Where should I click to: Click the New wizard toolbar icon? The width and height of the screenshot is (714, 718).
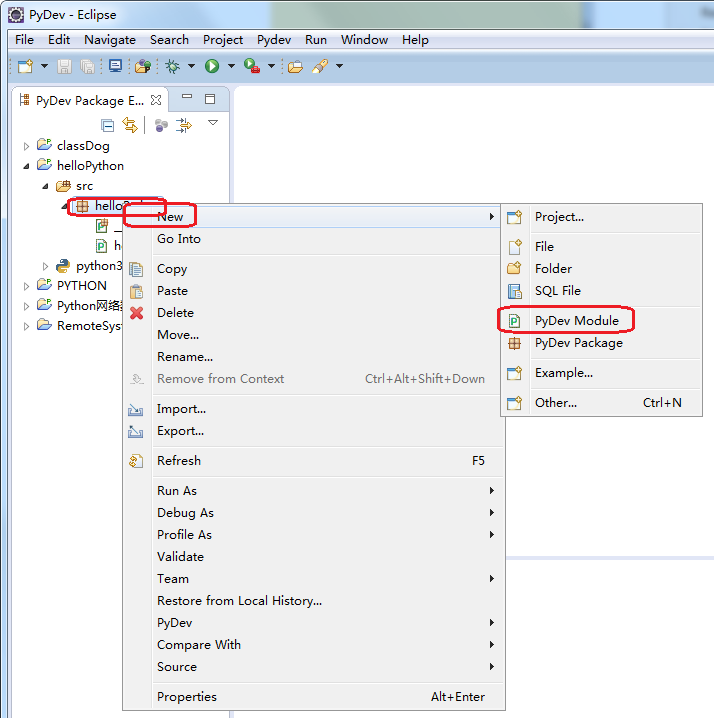pyautogui.click(x=25, y=66)
